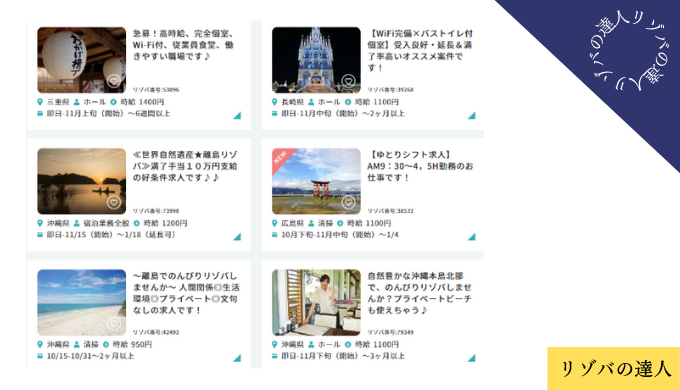Click the NEW ribbon on the Hiroshima listing

coord(281,158)
